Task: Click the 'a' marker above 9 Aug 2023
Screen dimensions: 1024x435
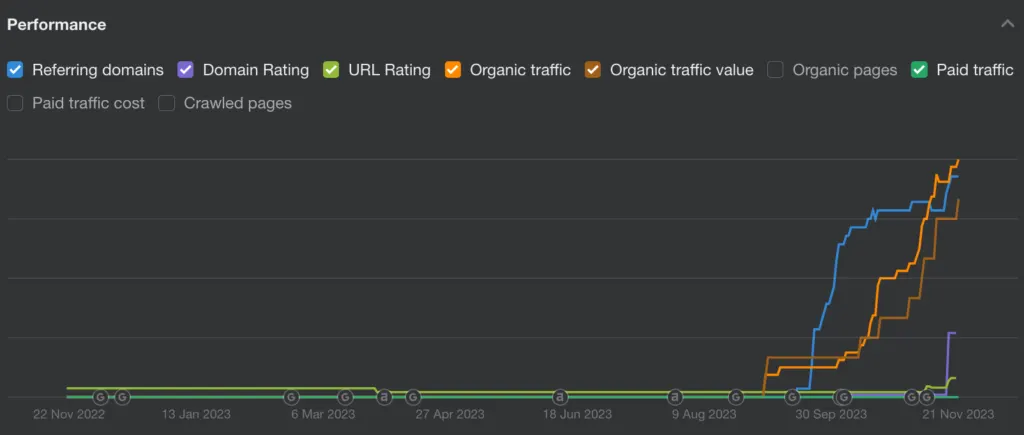Action: coord(675,396)
